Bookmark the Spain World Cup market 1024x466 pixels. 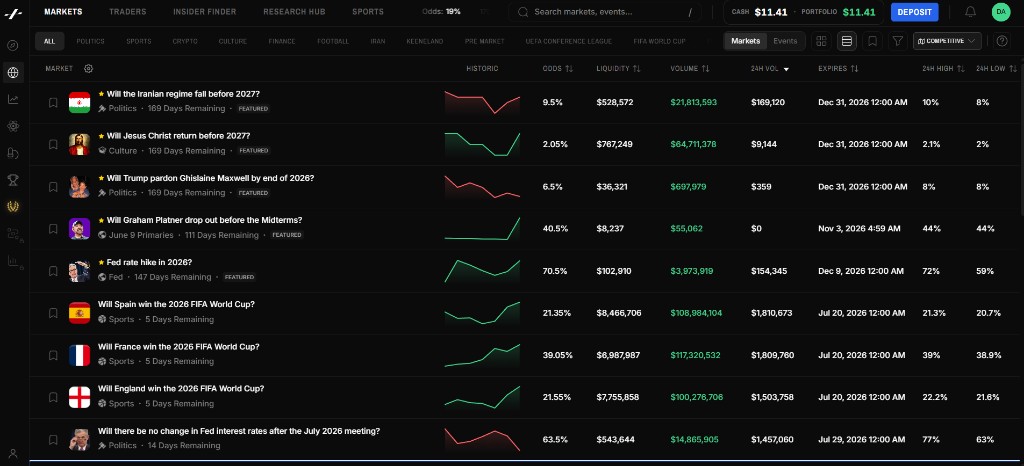click(x=53, y=313)
